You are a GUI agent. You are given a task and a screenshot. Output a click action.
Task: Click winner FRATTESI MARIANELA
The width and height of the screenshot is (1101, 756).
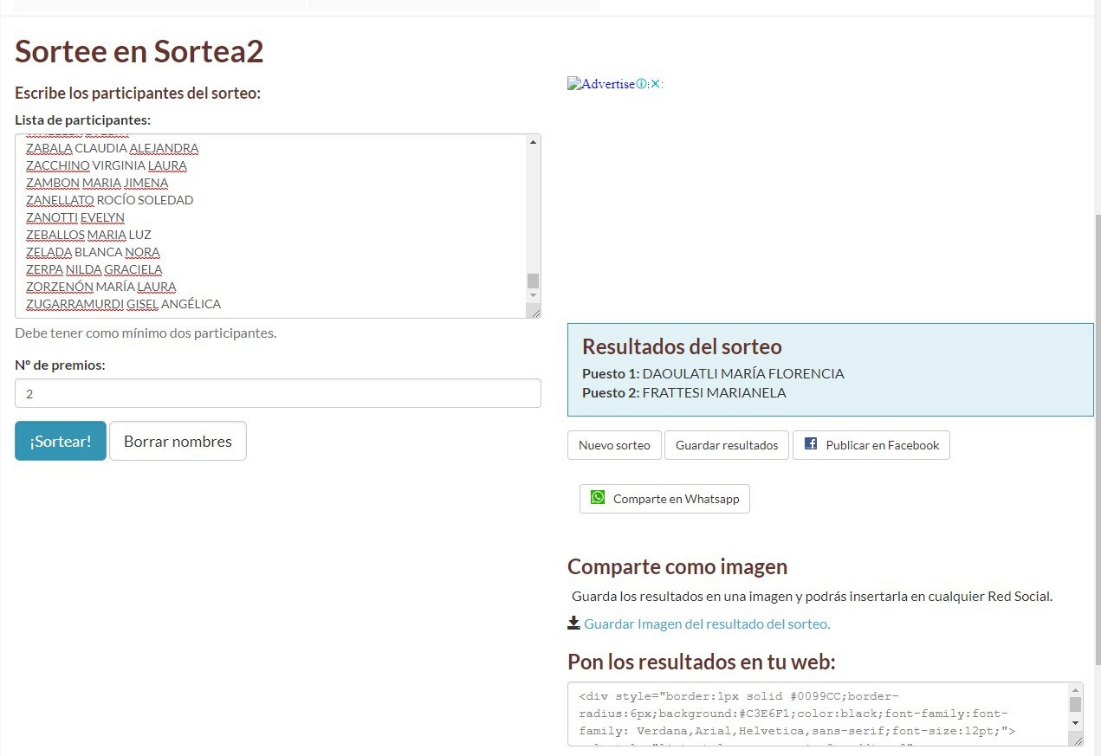[714, 392]
